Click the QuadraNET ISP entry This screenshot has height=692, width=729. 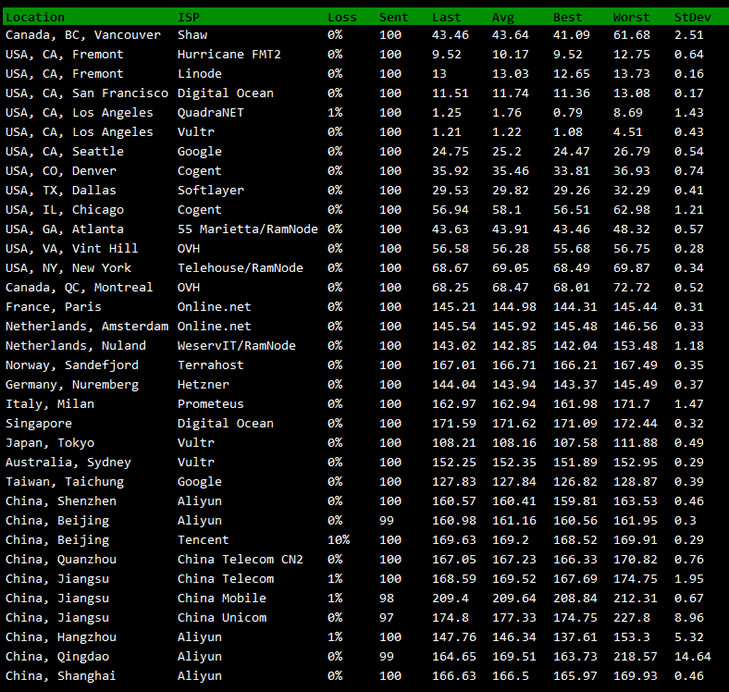[x=210, y=113]
